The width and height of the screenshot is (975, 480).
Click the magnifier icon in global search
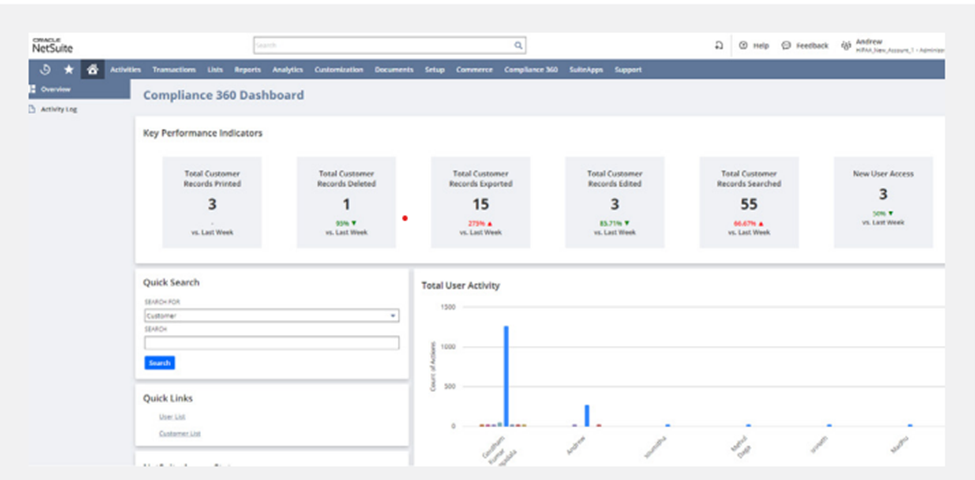point(518,45)
